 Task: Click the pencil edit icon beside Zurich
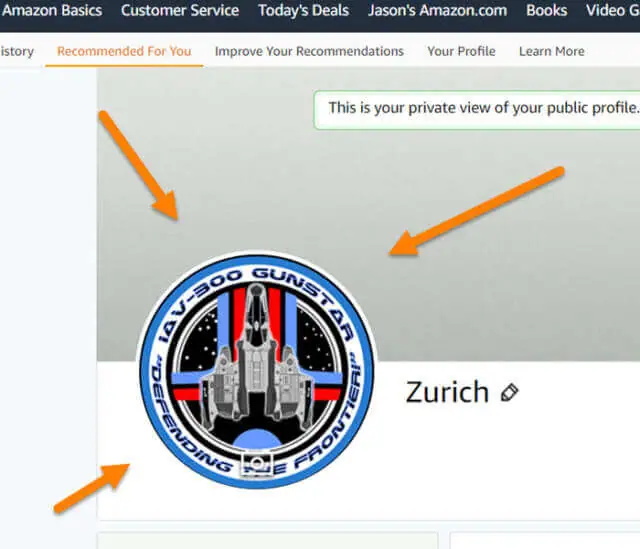[509, 393]
